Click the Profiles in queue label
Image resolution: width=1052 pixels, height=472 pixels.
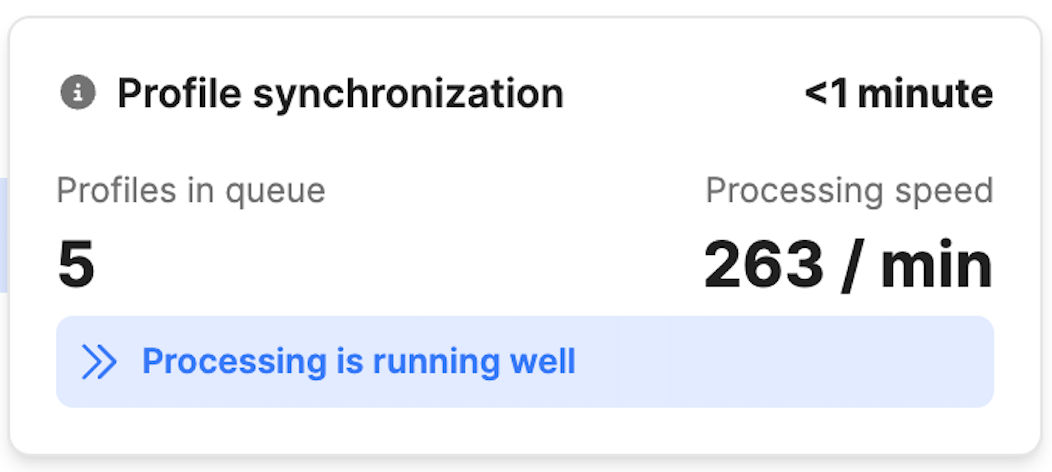coord(191,189)
